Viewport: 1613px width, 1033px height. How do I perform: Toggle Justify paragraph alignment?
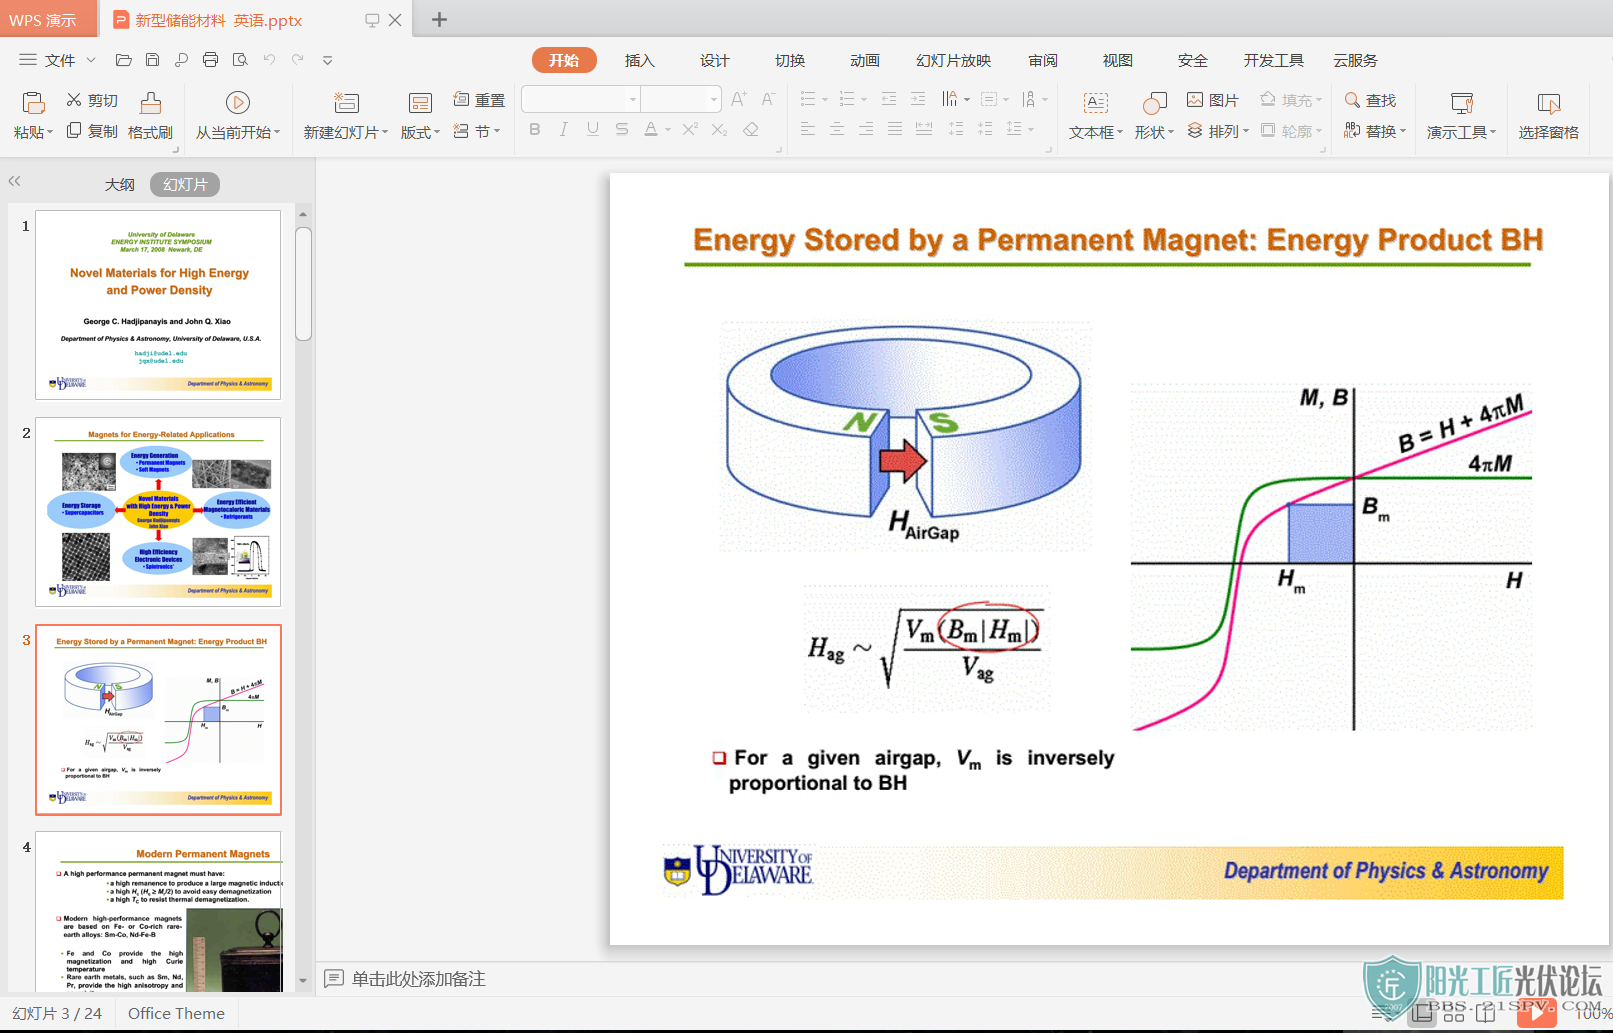[895, 129]
